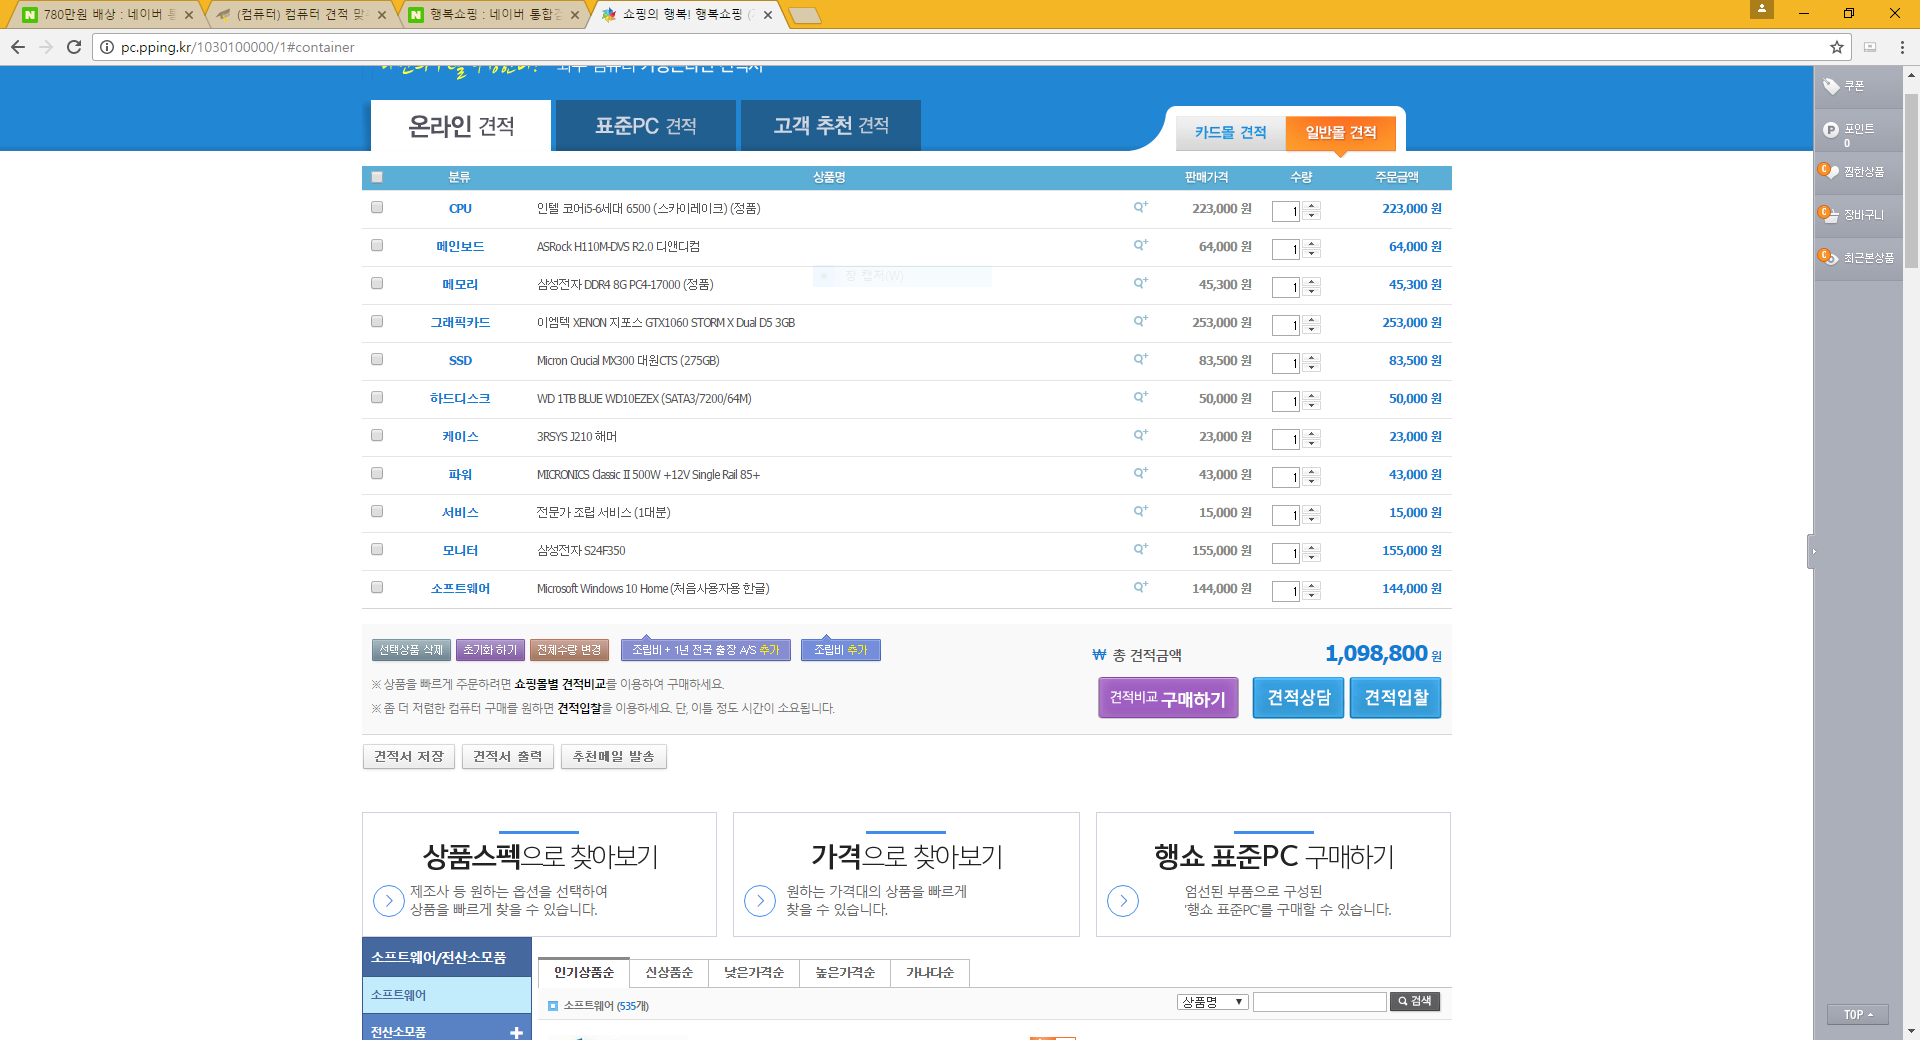The image size is (1920, 1040).
Task: Click the 포인트 points icon in sidebar
Action: pyautogui.click(x=1831, y=130)
